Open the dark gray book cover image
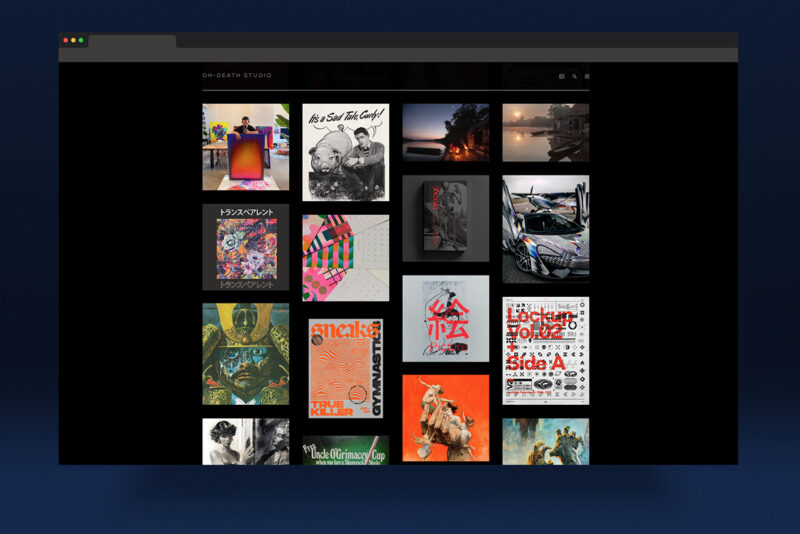 (445, 218)
